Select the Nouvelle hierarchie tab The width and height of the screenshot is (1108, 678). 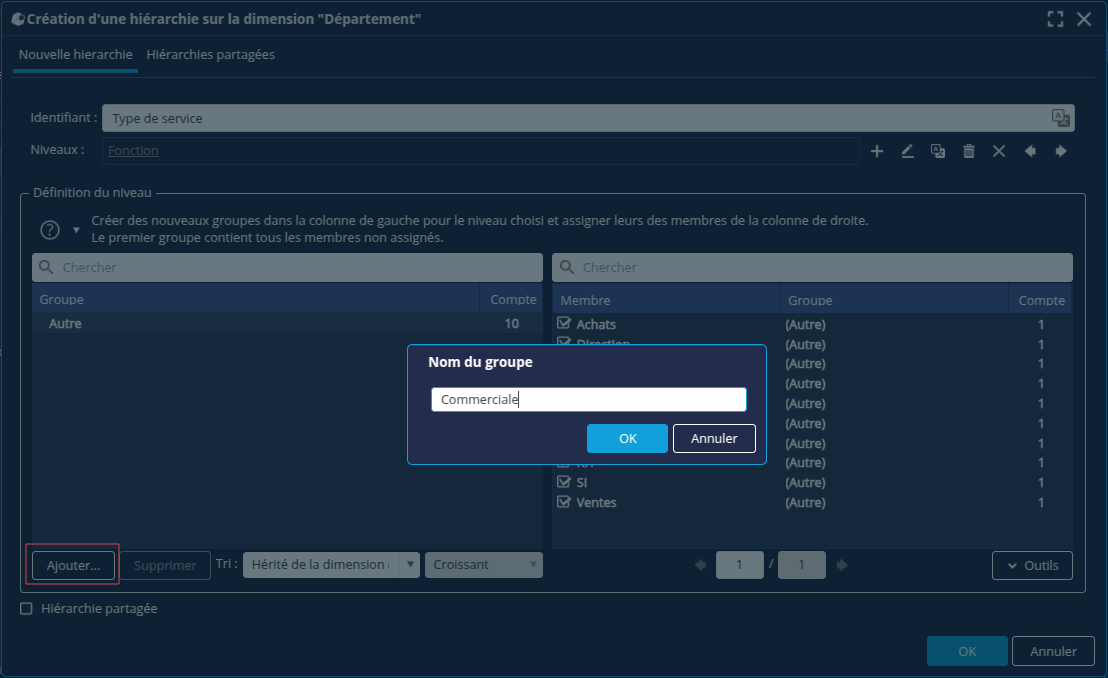(76, 55)
